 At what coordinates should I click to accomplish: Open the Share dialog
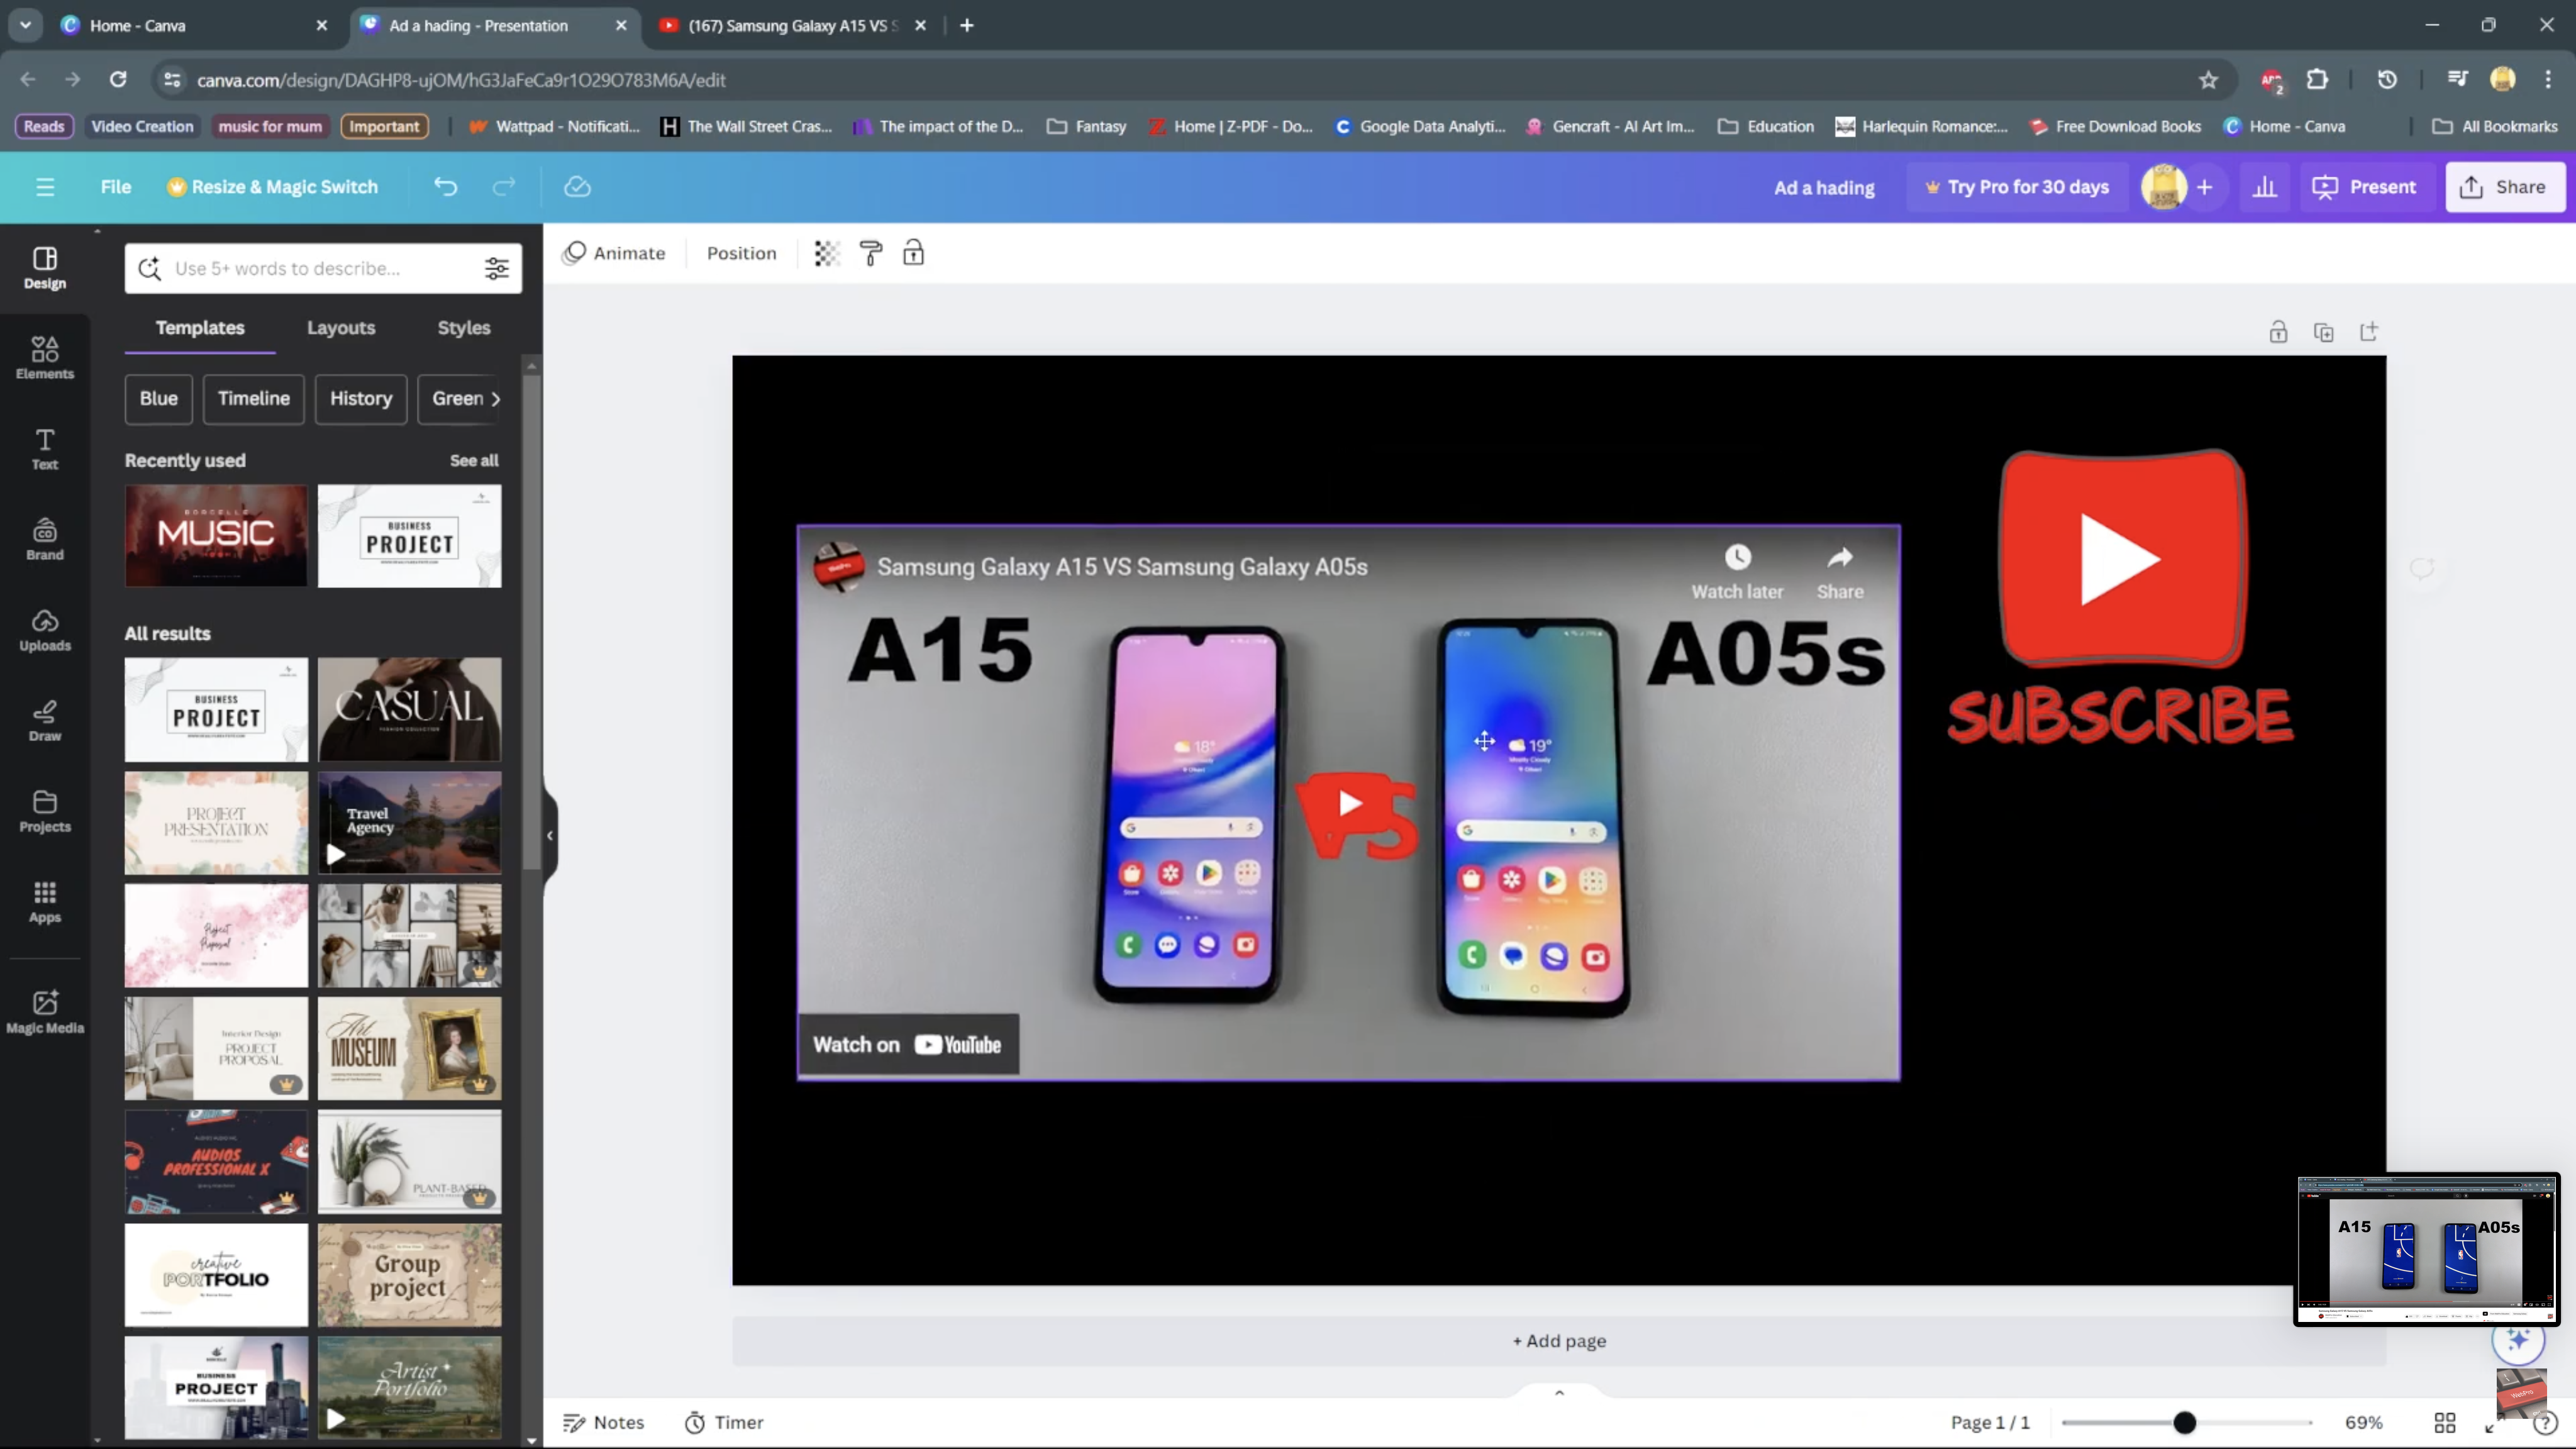pyautogui.click(x=2504, y=187)
